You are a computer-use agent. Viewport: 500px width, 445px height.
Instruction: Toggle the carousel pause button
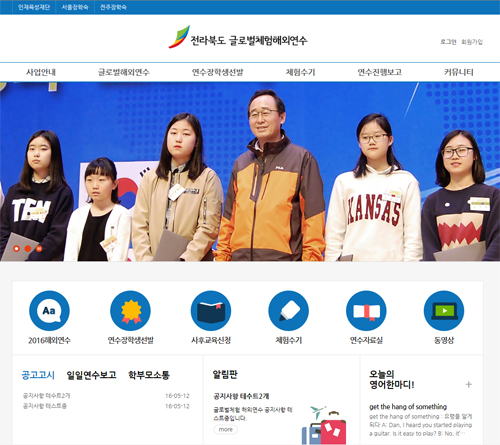coord(39,249)
